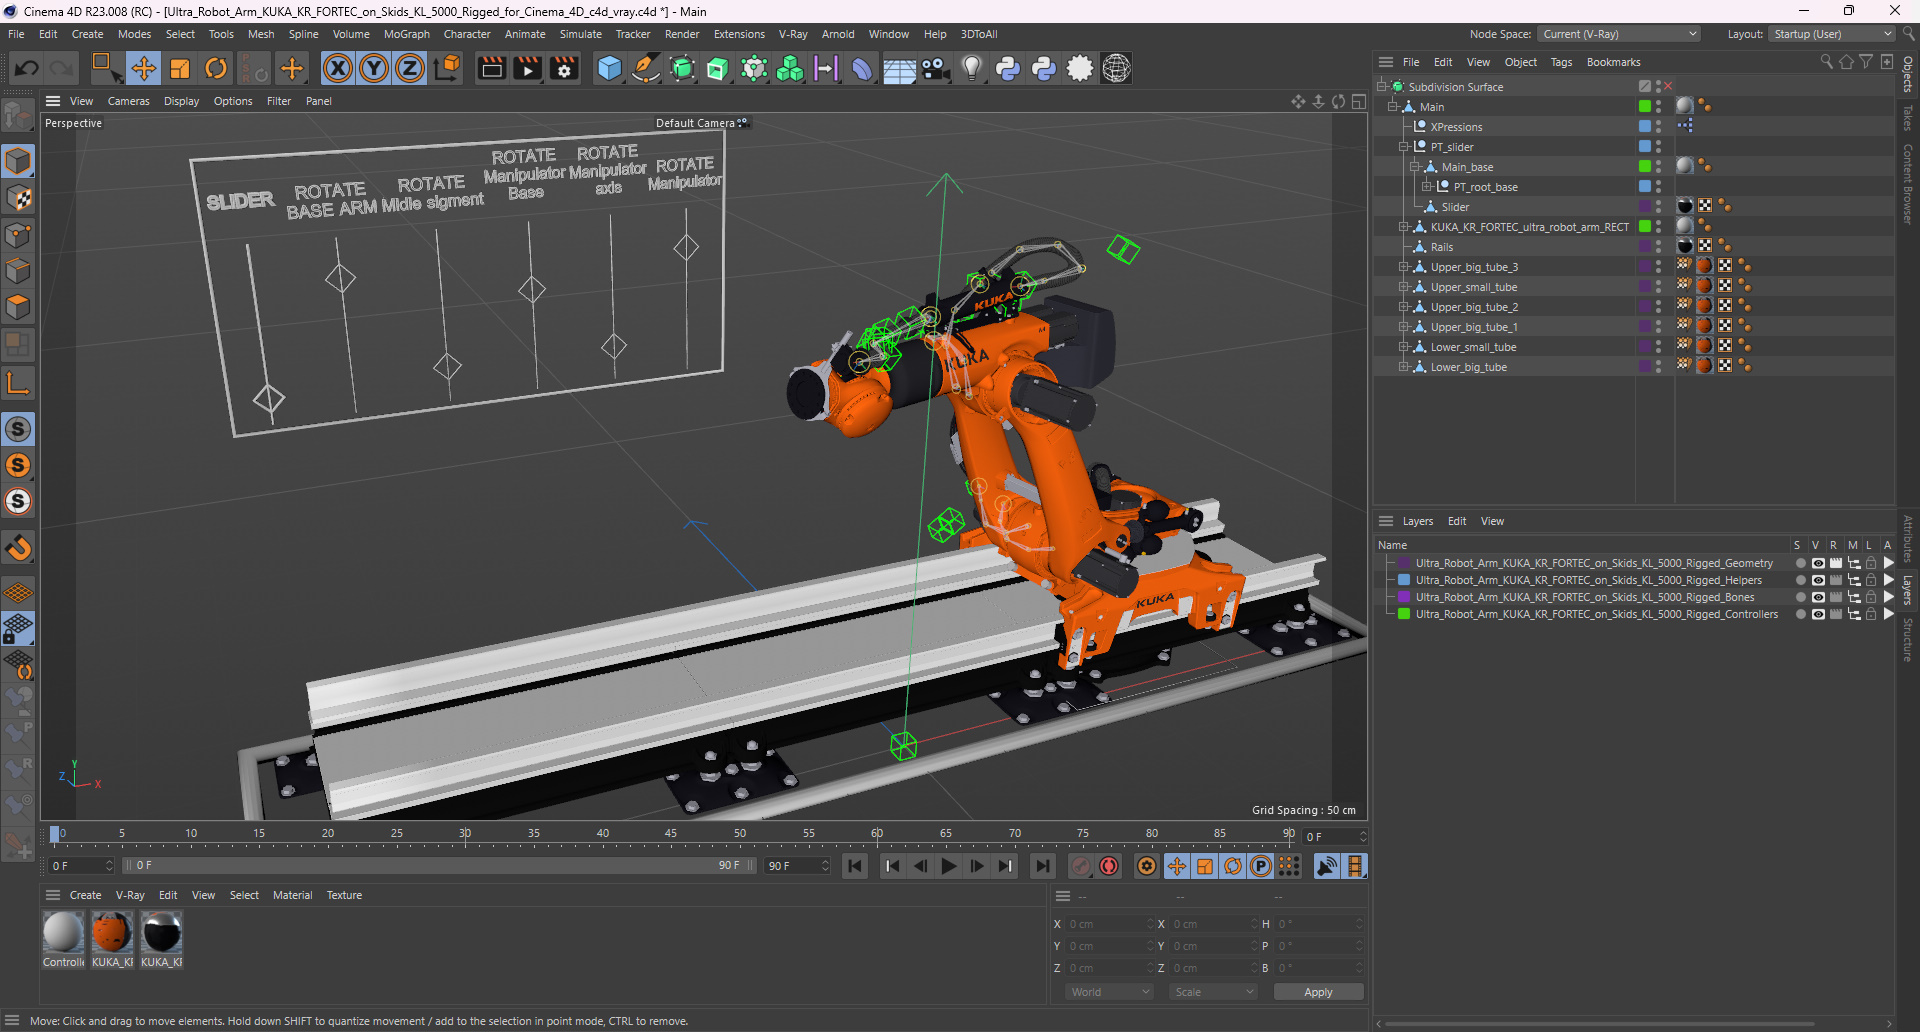Go to end of animation
This screenshot has width=1920, height=1032.
pyautogui.click(x=1042, y=866)
